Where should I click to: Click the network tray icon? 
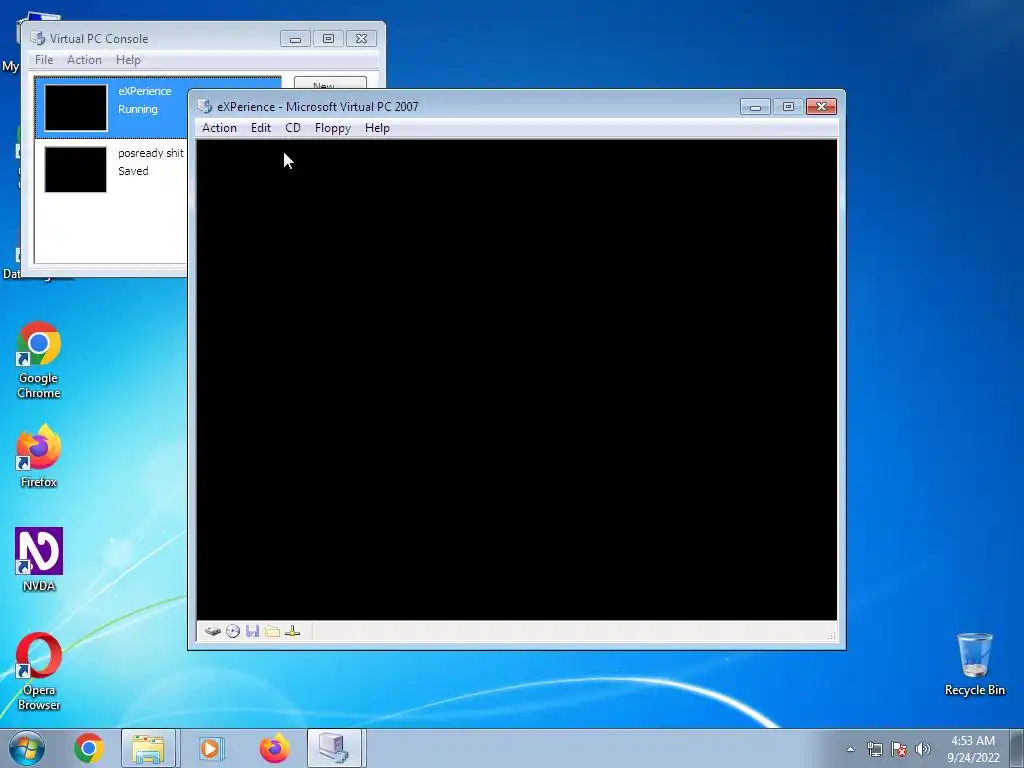(x=874, y=749)
